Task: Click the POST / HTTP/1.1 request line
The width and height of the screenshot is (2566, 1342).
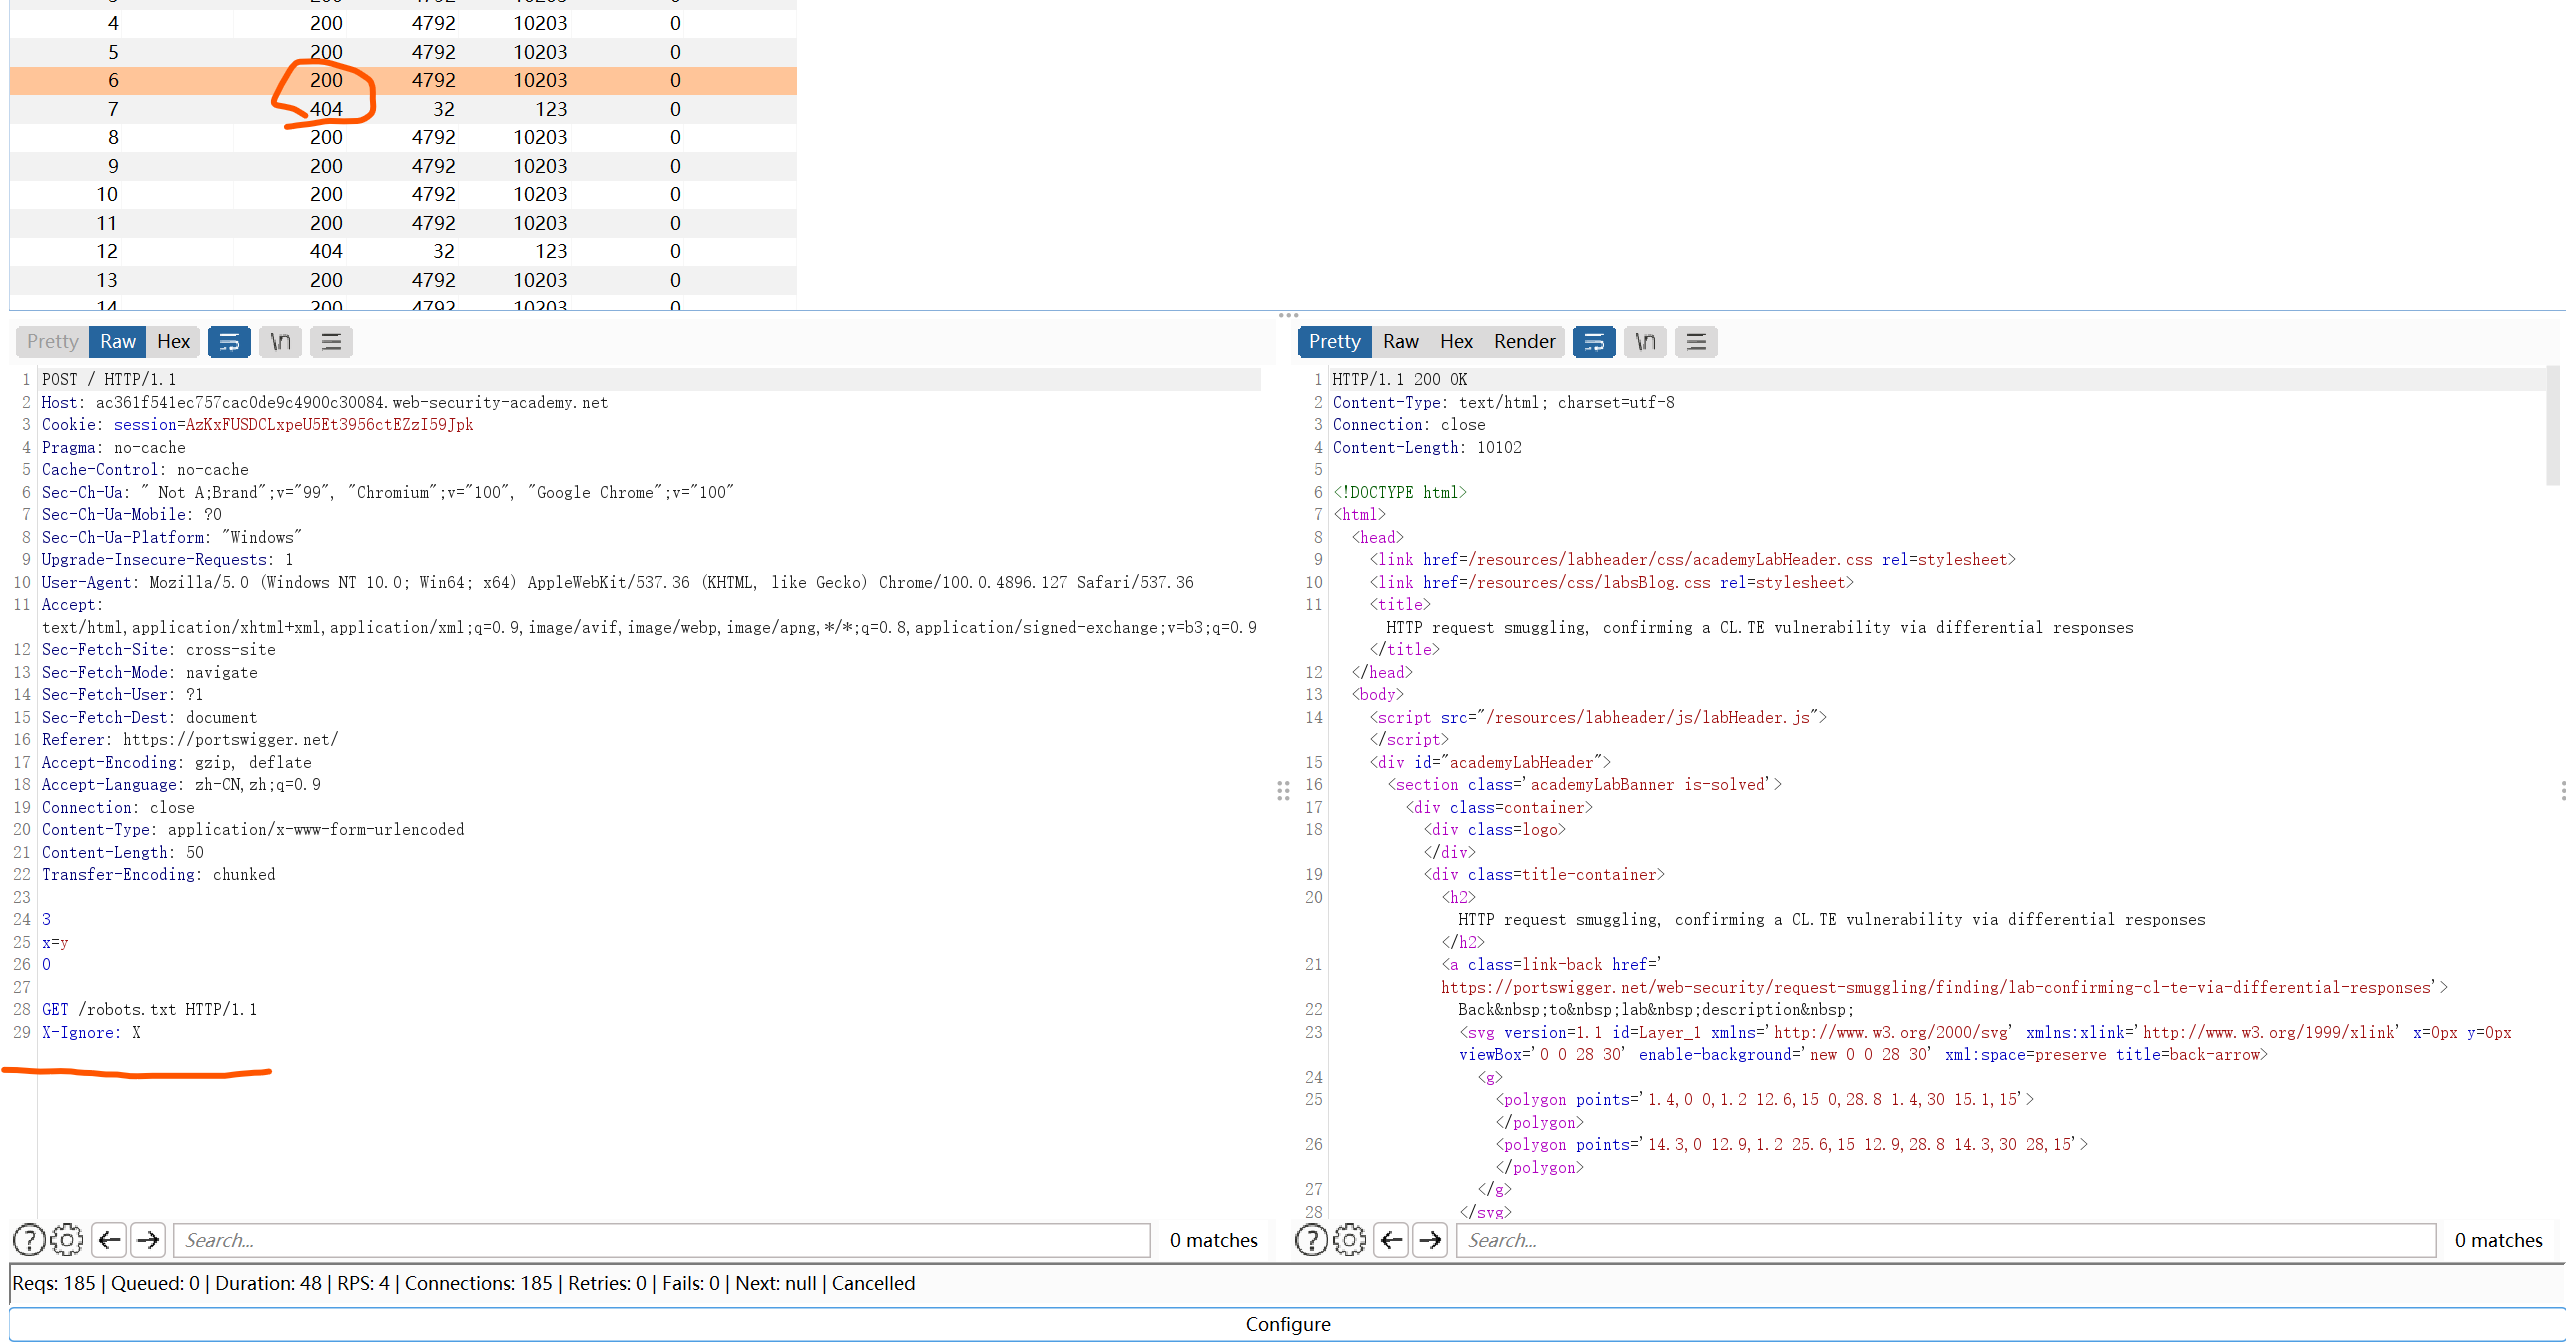Action: (109, 379)
